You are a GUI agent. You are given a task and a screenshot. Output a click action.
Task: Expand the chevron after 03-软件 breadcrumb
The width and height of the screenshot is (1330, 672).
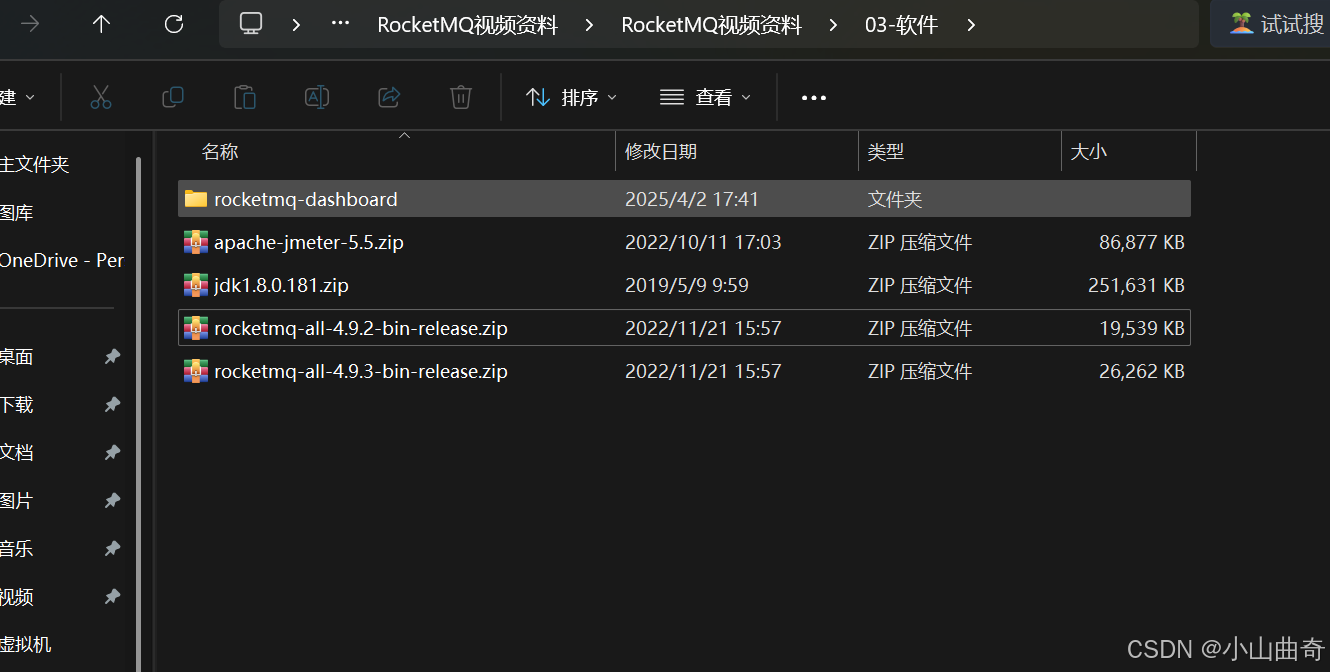tap(971, 25)
